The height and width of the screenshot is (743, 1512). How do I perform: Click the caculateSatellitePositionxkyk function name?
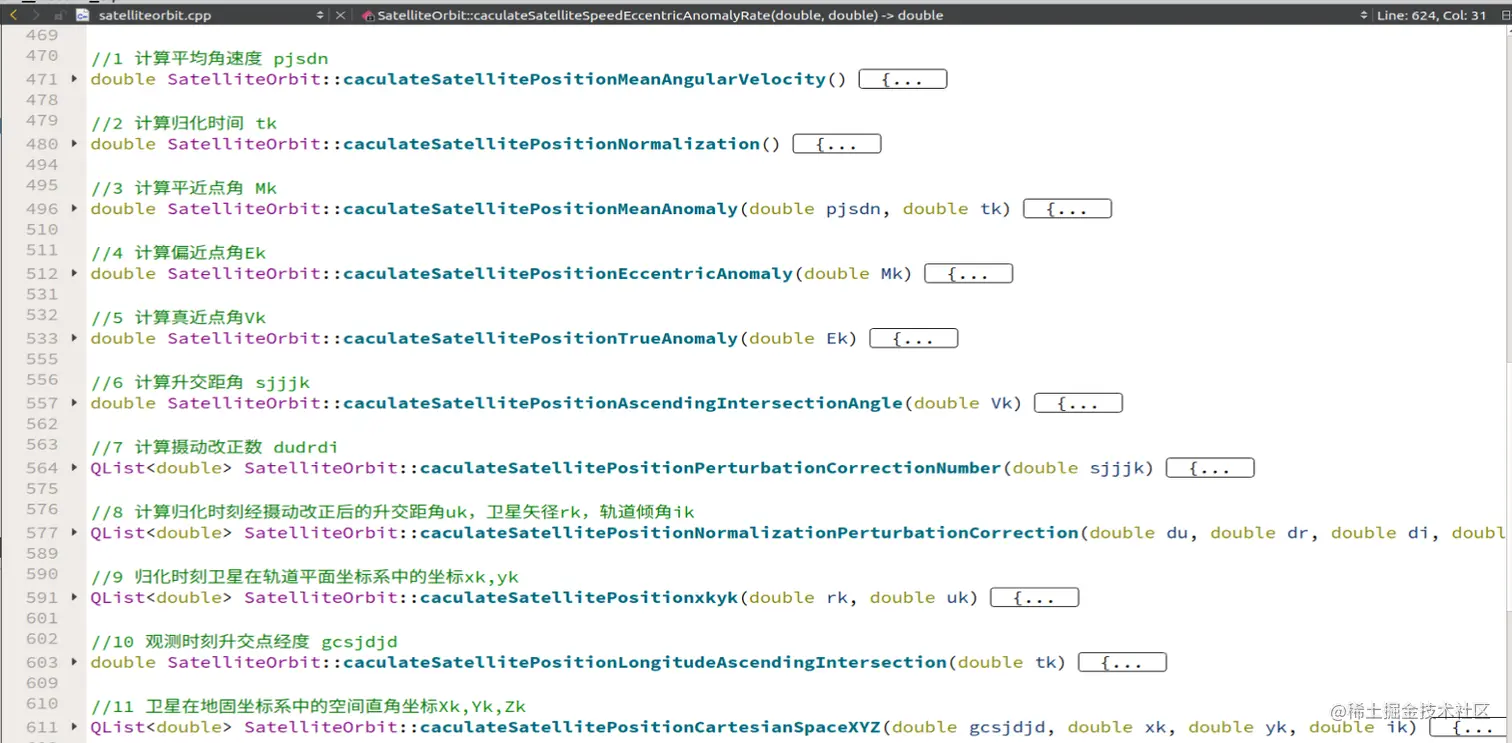coord(579,598)
